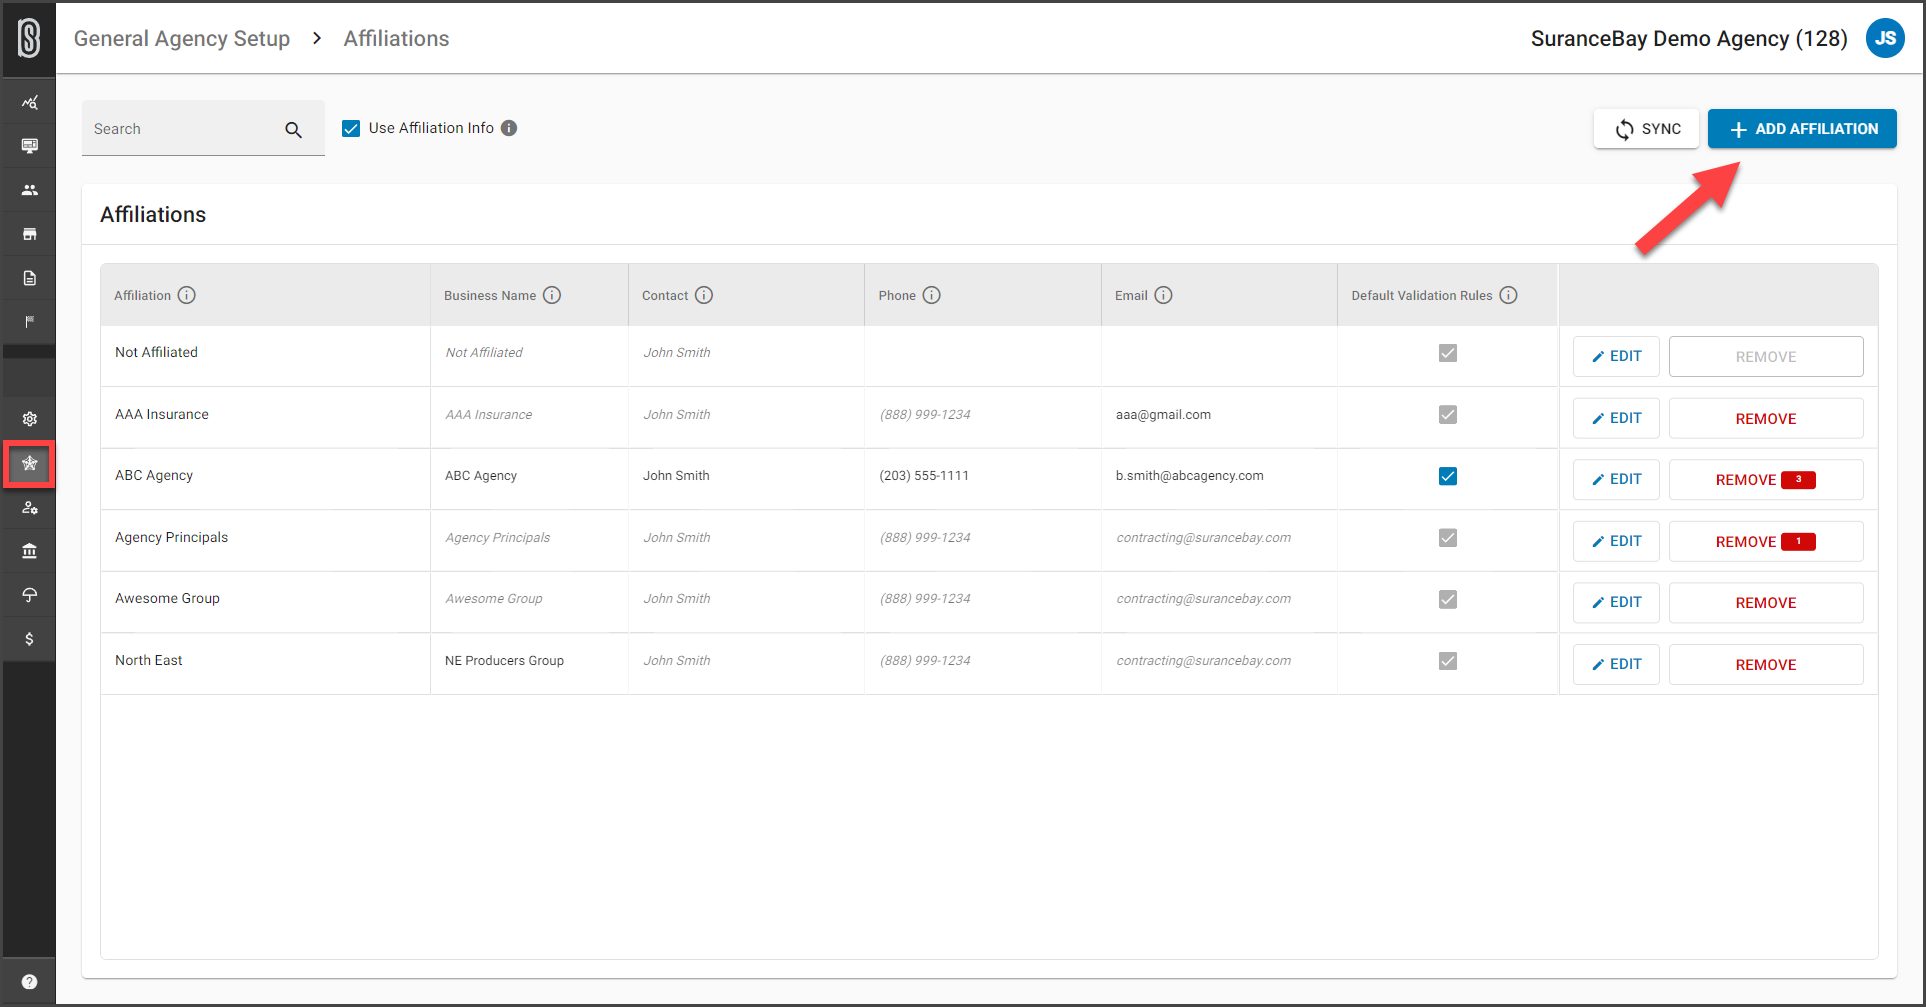
Task: Edit the Not Affiliated row
Action: (x=1616, y=356)
